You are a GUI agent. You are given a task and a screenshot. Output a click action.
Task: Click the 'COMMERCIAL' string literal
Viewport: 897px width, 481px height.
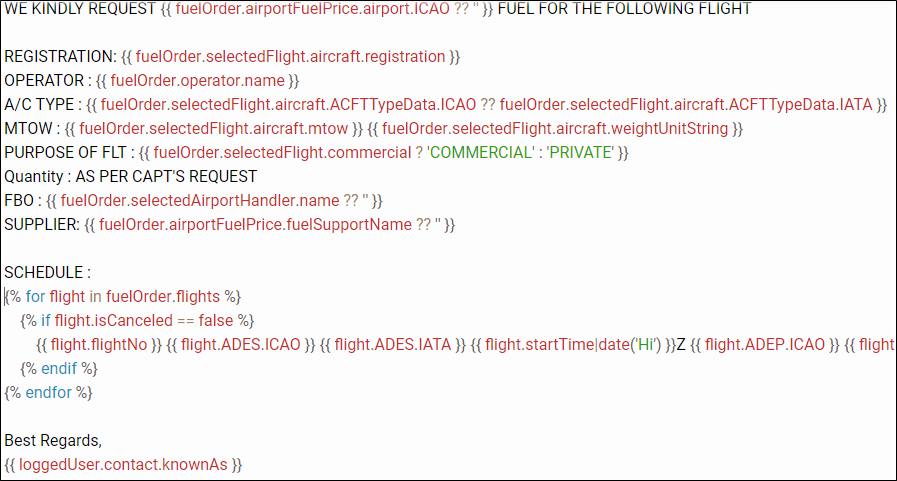click(x=480, y=153)
